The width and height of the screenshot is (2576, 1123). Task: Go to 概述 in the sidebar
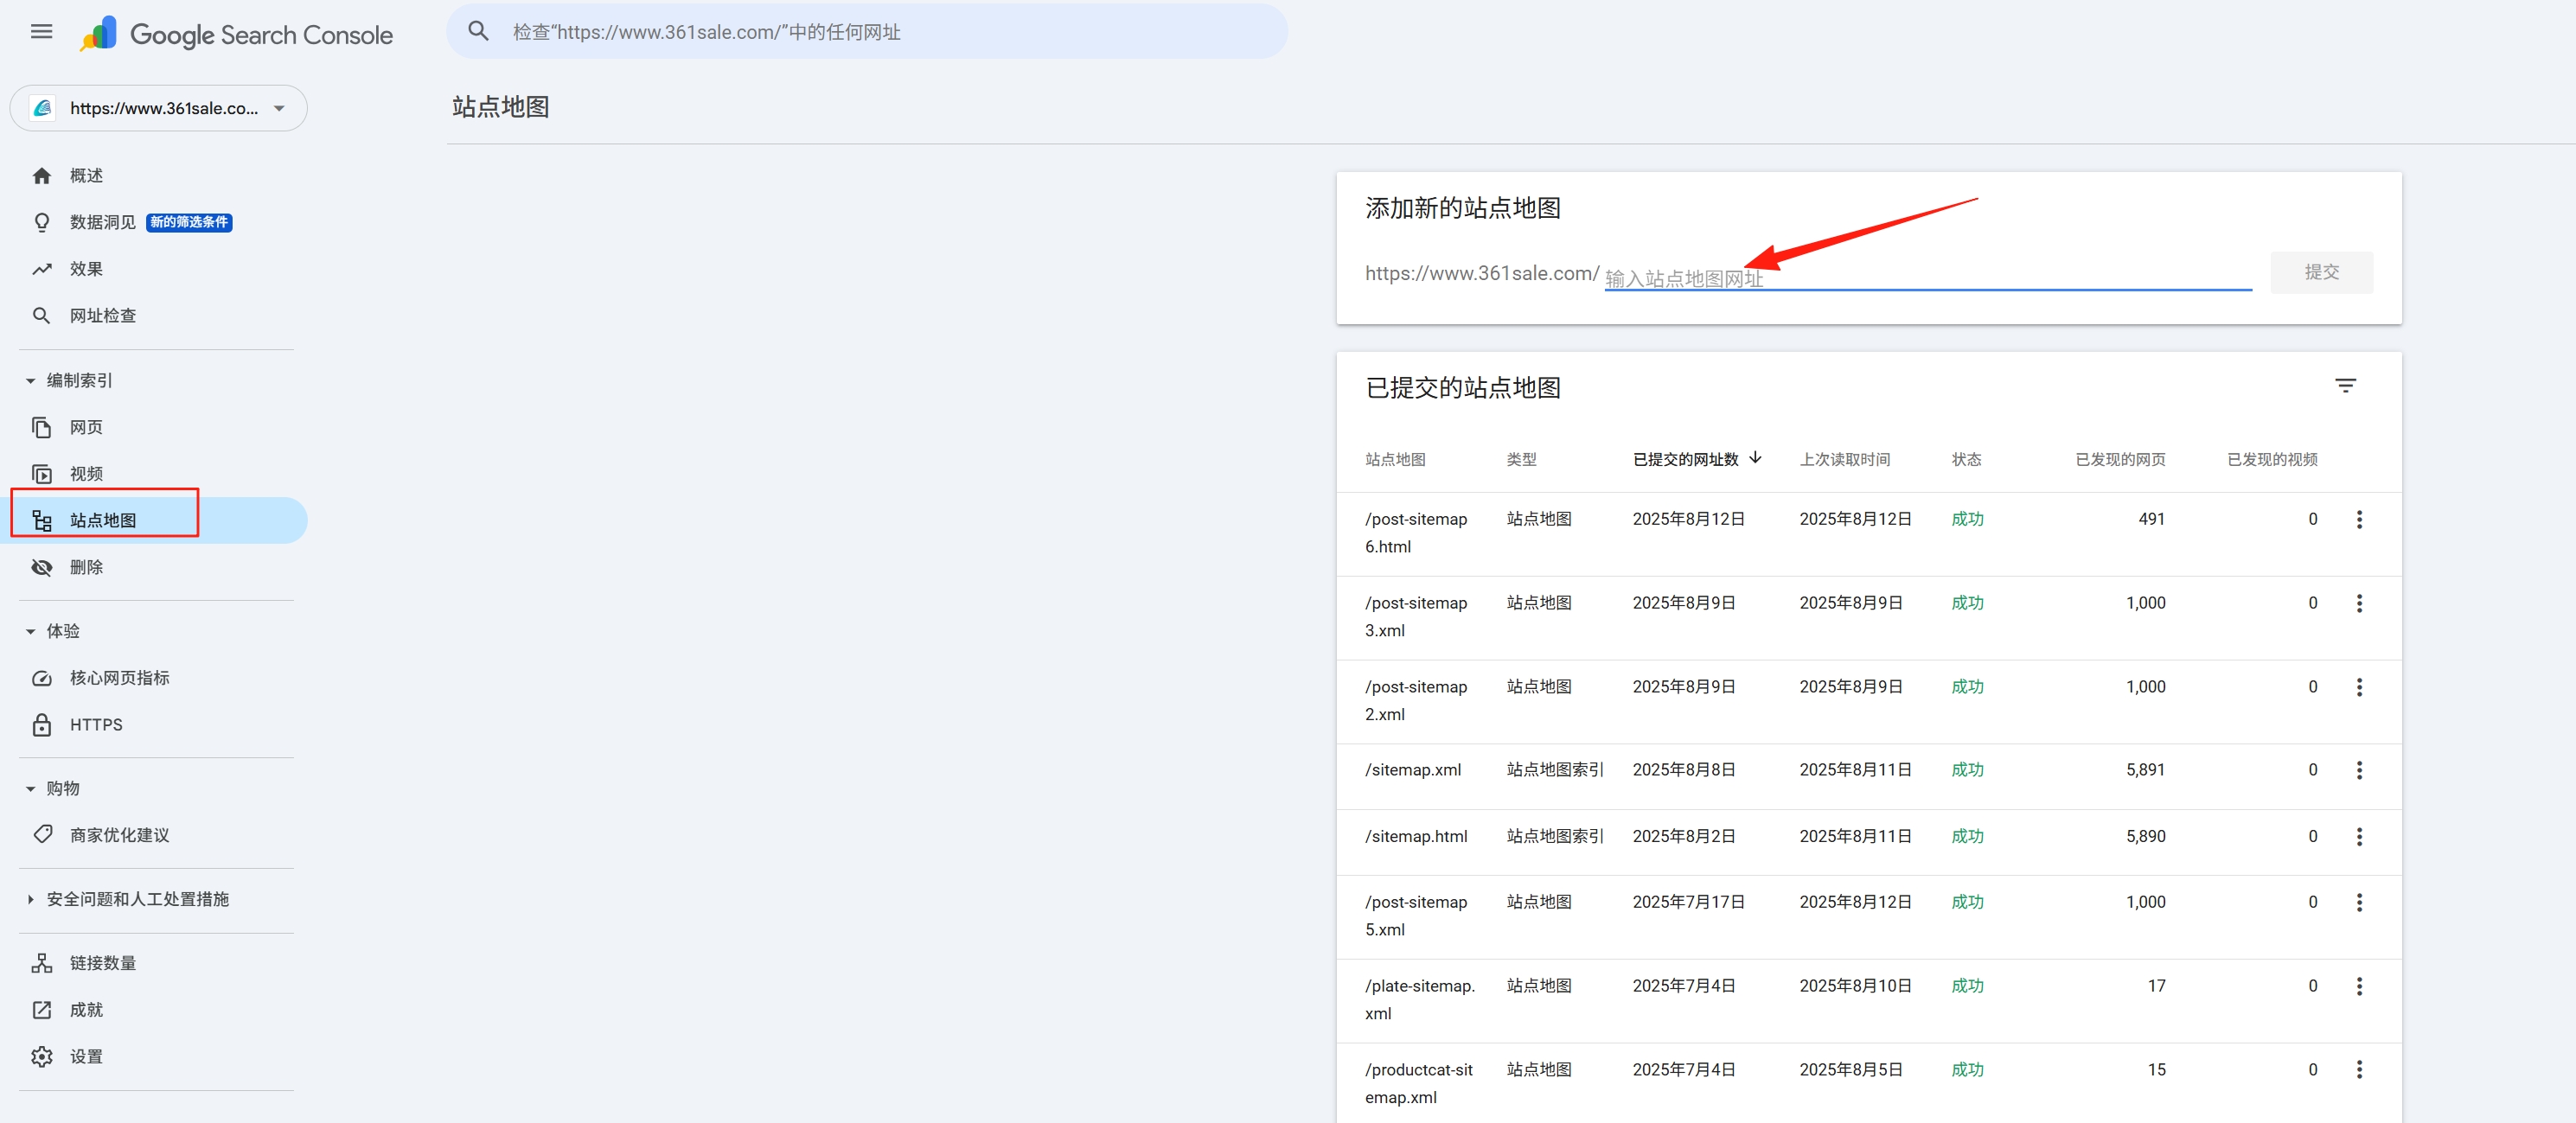[86, 176]
